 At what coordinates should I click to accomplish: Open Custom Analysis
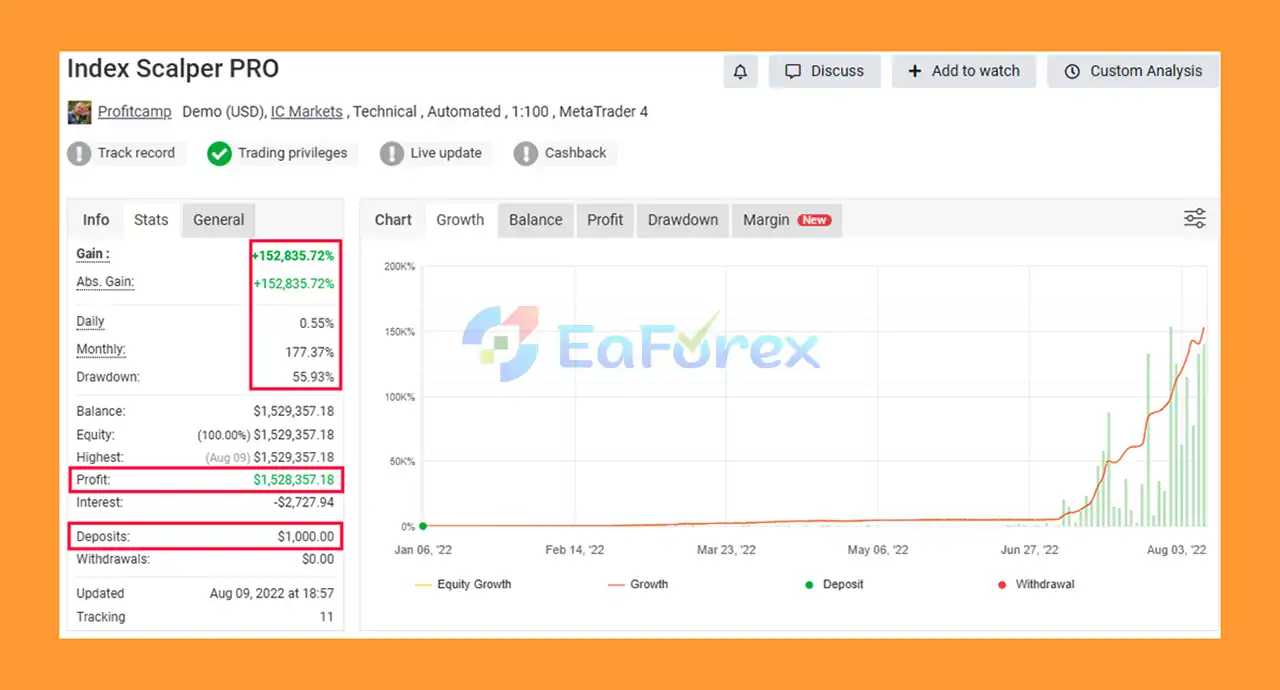click(1133, 71)
